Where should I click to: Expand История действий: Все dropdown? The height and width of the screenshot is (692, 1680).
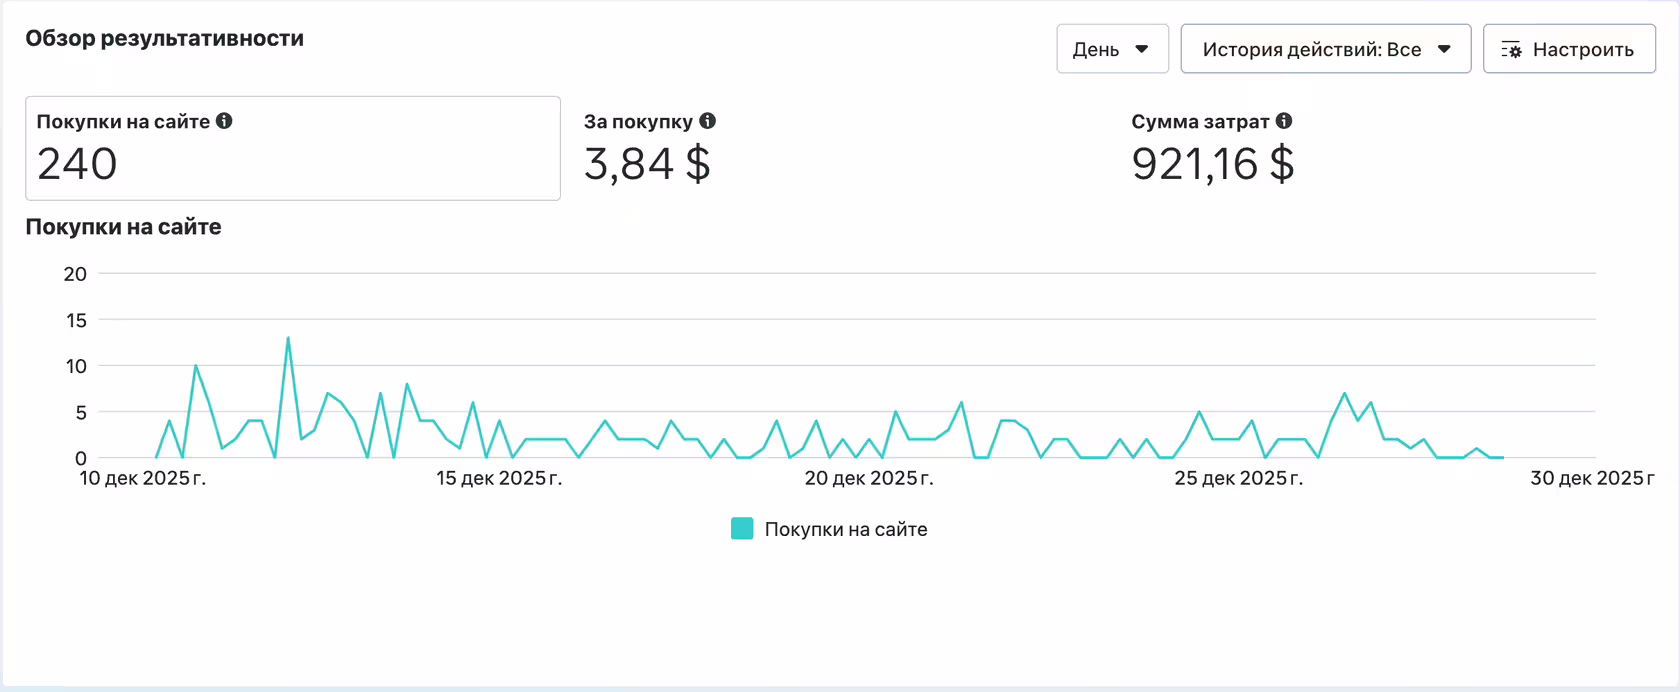coord(1326,49)
